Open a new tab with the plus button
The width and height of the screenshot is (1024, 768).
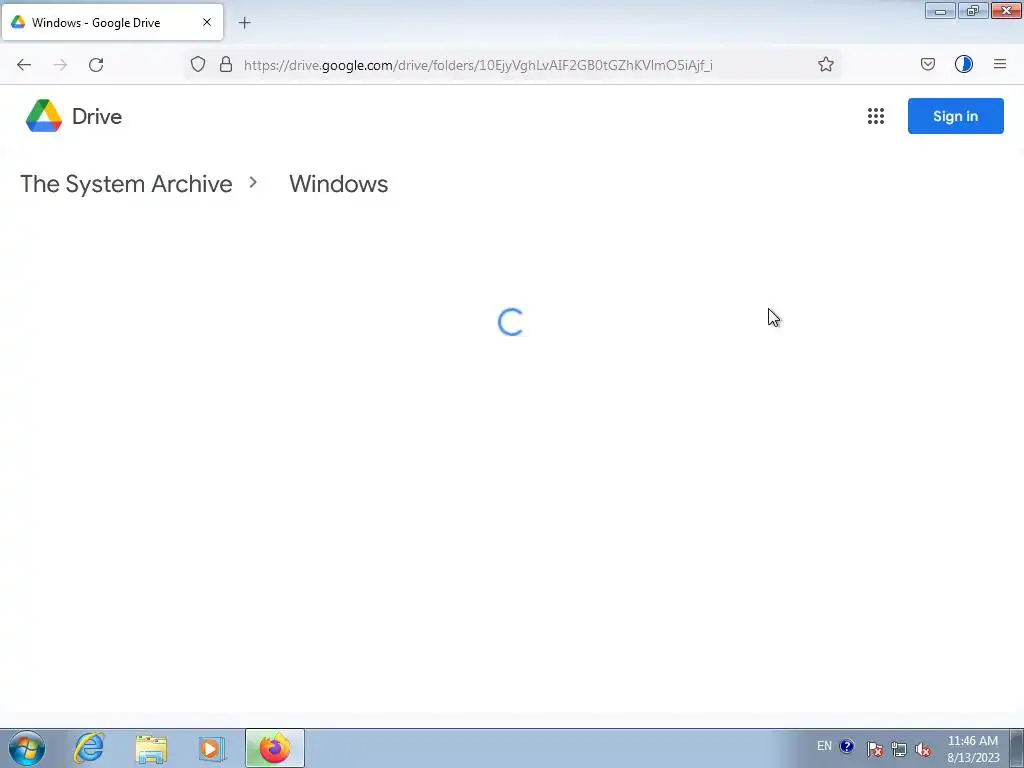(x=244, y=23)
